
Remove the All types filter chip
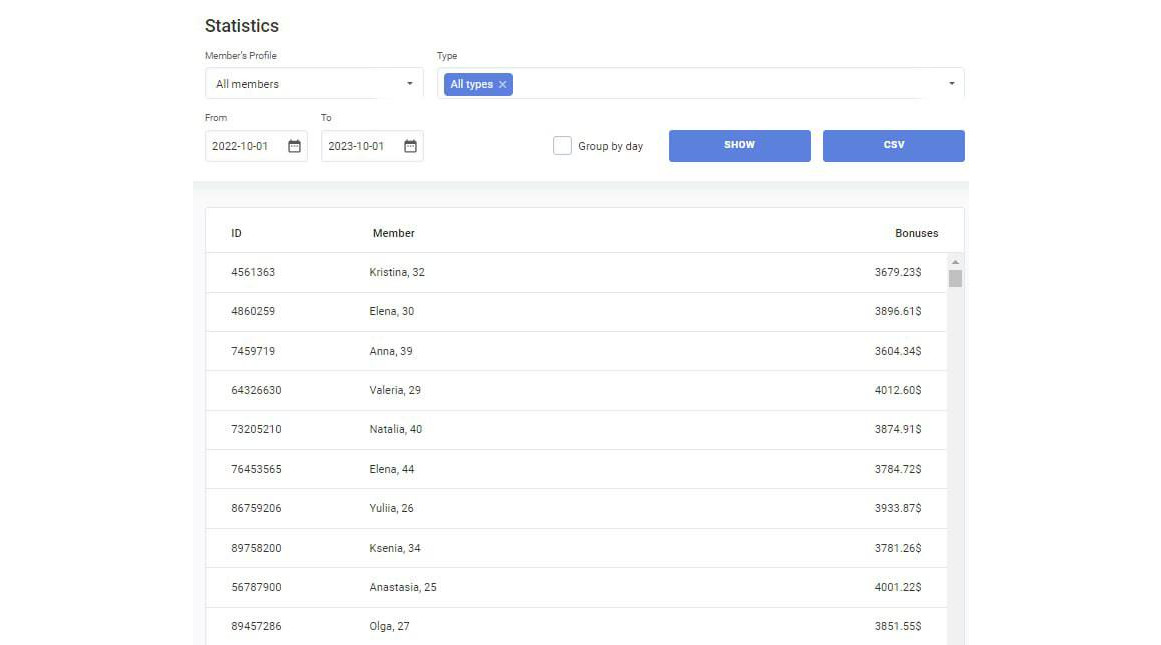pyautogui.click(x=503, y=85)
